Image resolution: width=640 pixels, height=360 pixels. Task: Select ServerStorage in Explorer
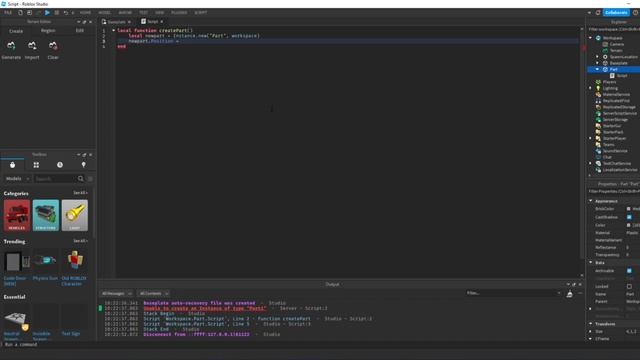[615, 120]
